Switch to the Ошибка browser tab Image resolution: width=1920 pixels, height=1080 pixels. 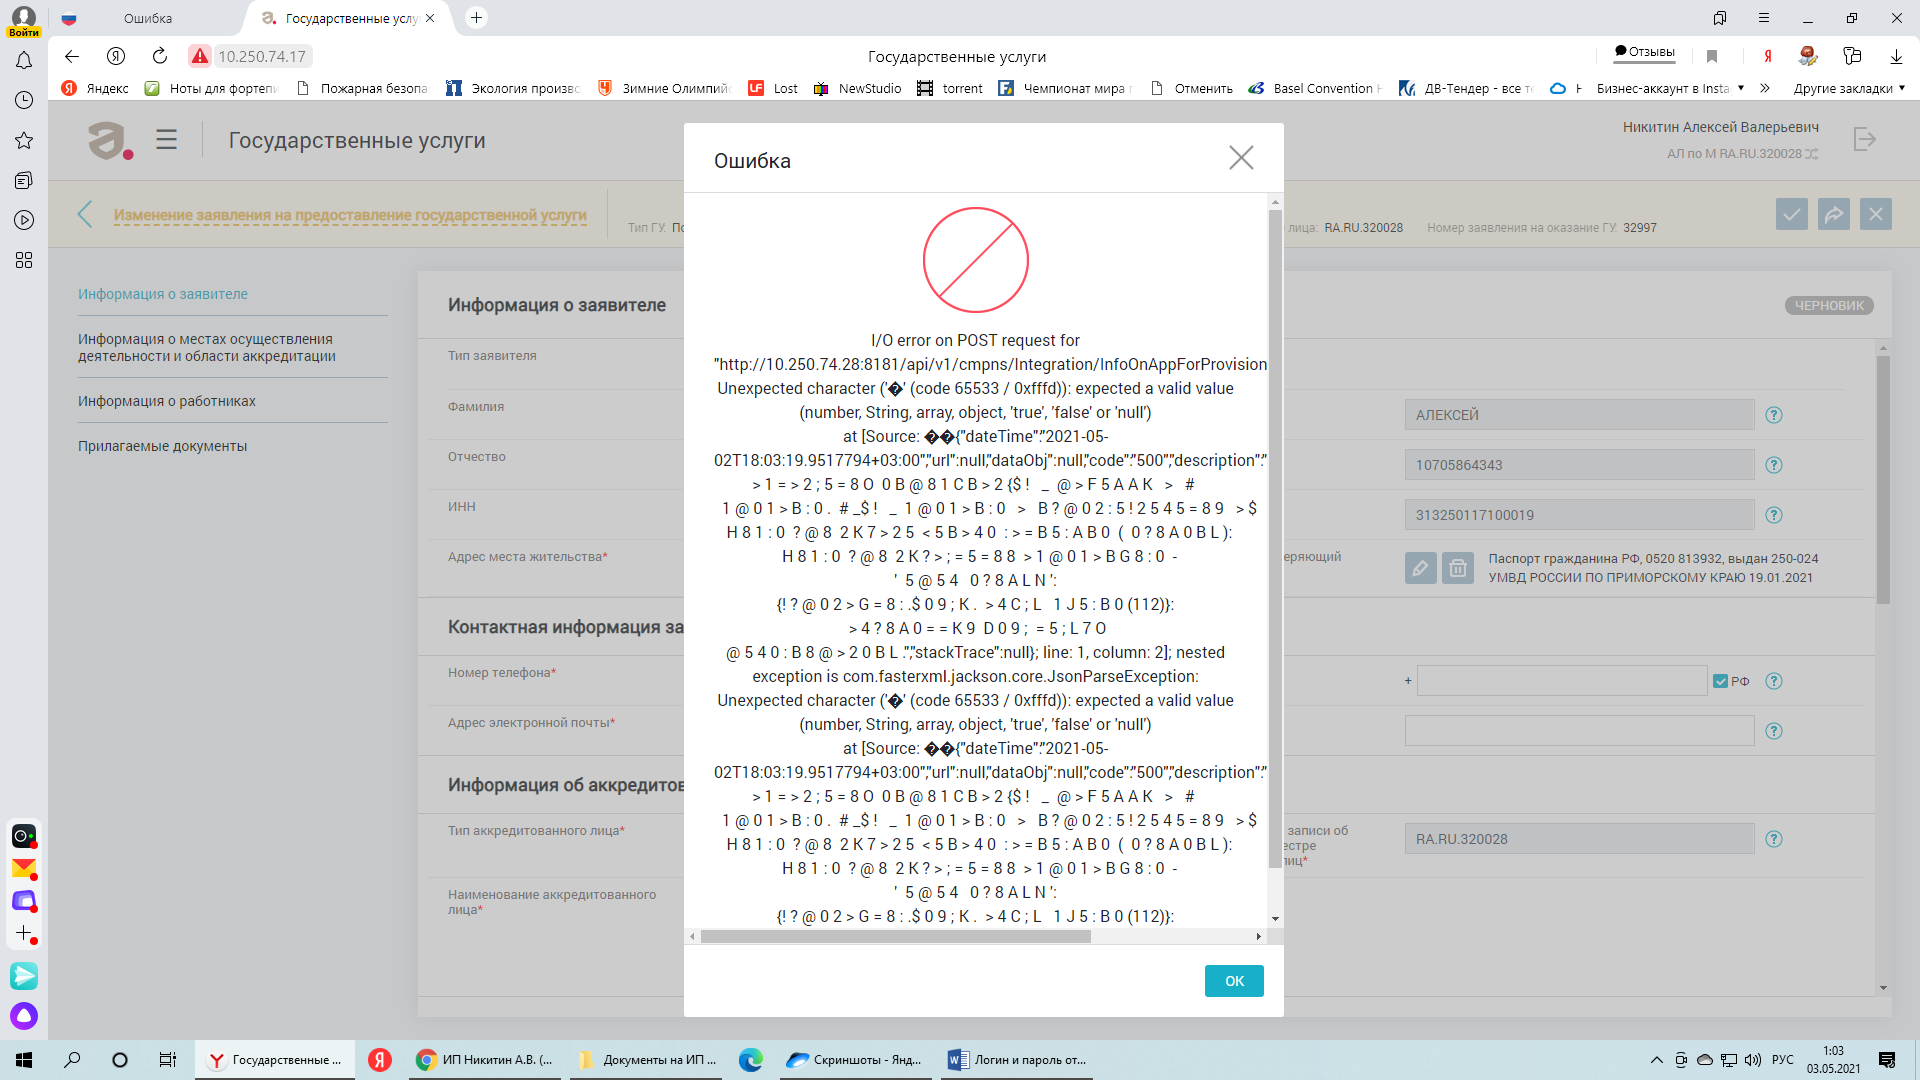148,18
